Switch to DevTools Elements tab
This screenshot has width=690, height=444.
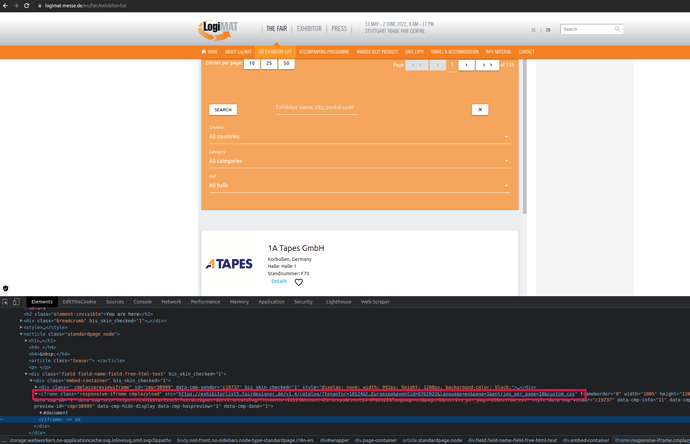coord(42,302)
